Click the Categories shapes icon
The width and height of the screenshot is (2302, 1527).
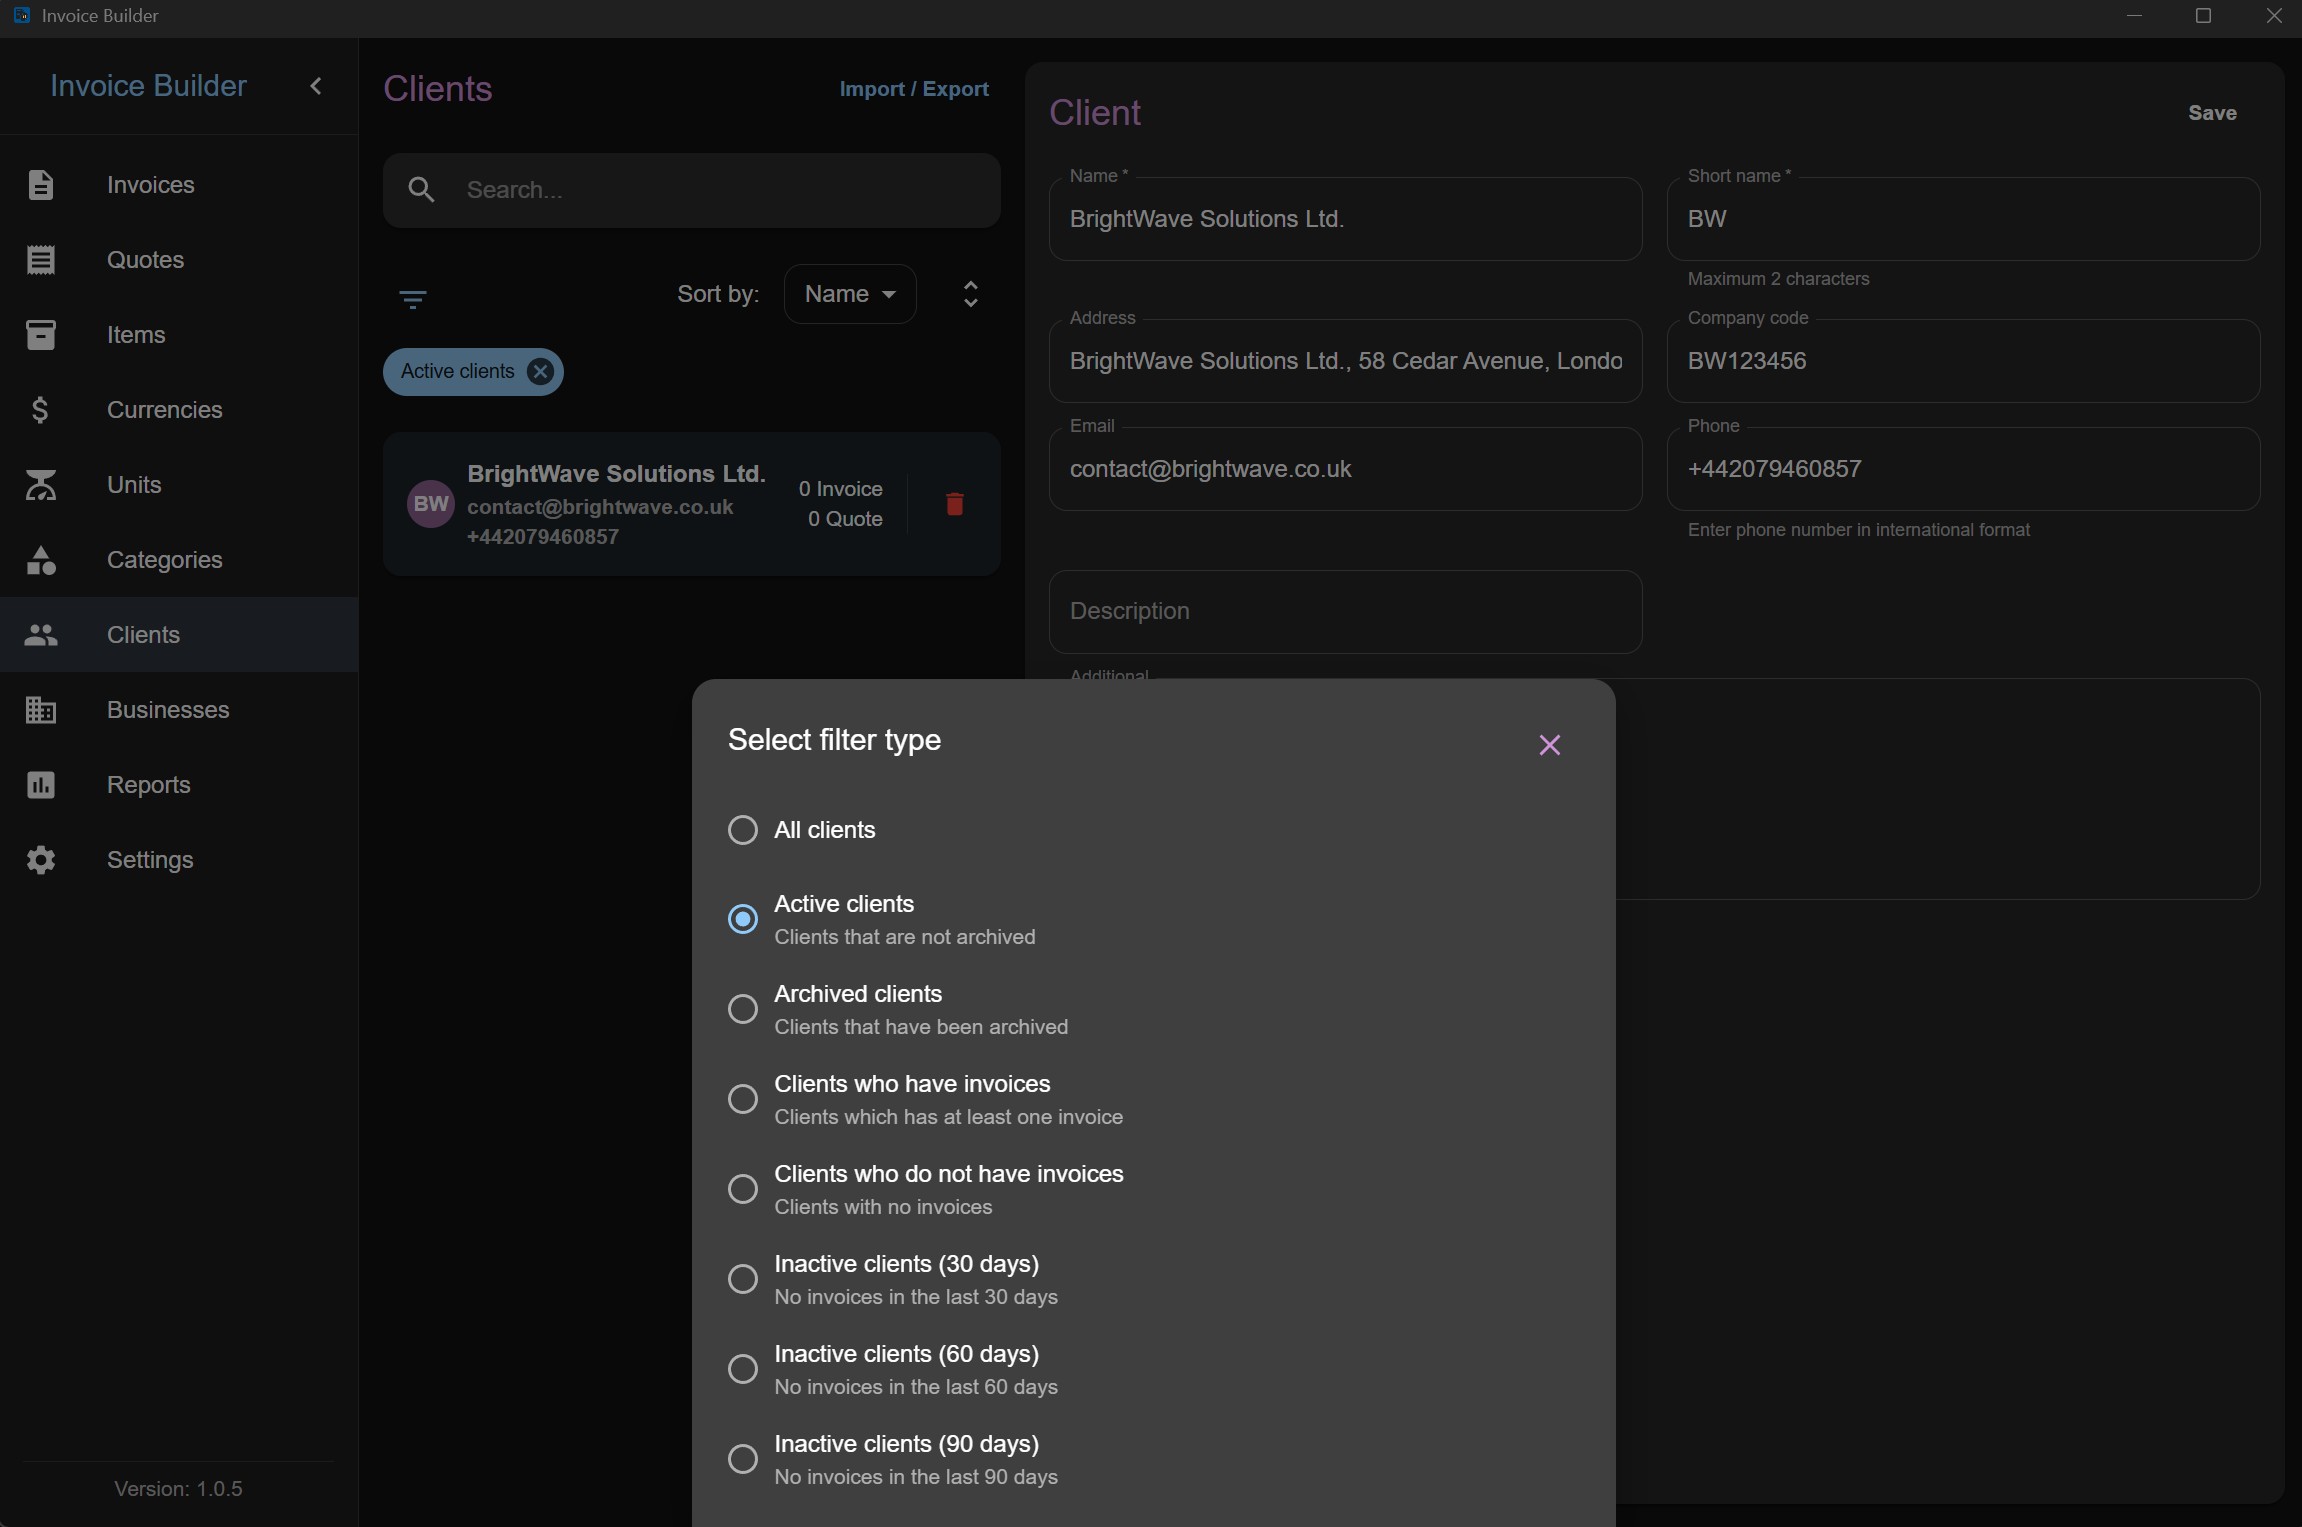tap(41, 560)
